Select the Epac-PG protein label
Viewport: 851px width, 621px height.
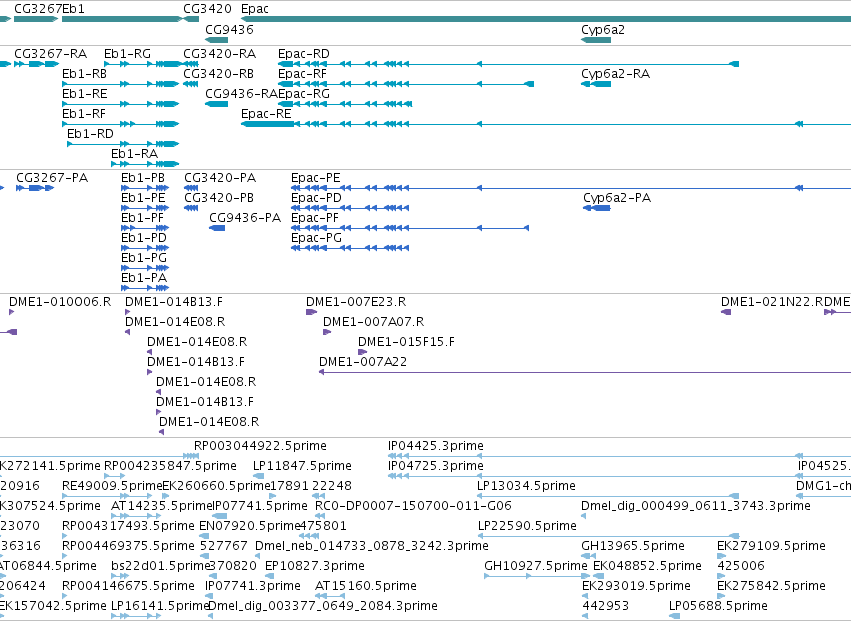tap(316, 238)
